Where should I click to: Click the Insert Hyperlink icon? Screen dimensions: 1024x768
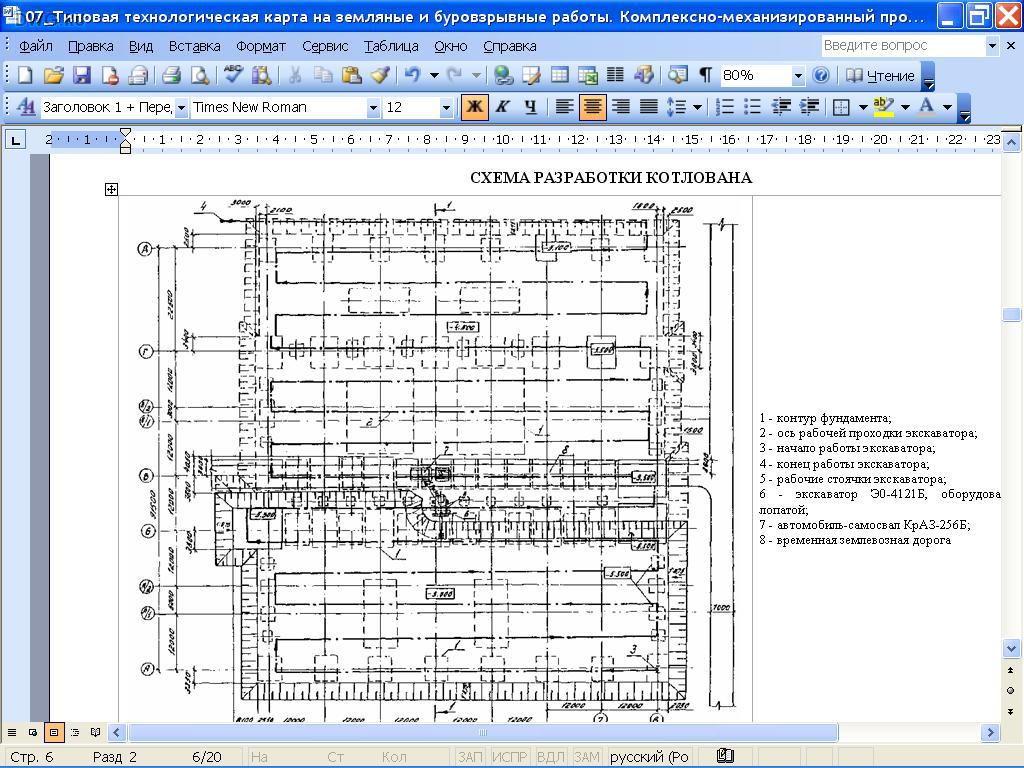(503, 75)
